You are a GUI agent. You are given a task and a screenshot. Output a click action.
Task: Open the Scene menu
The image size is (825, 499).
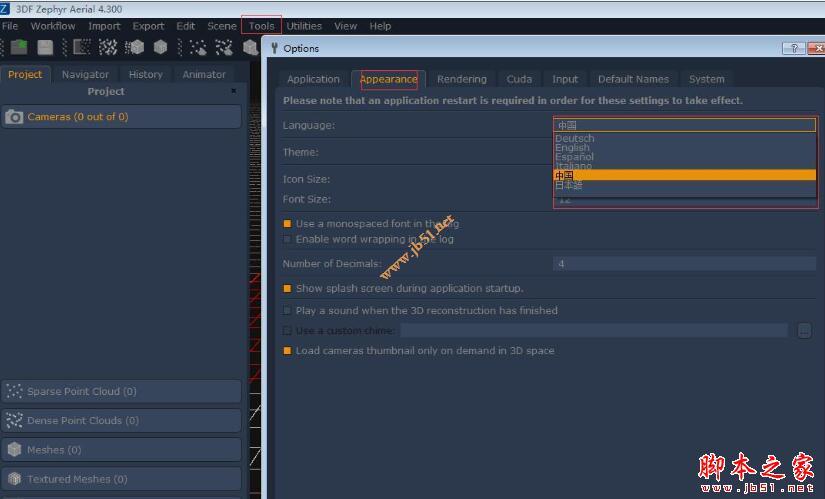click(222, 26)
